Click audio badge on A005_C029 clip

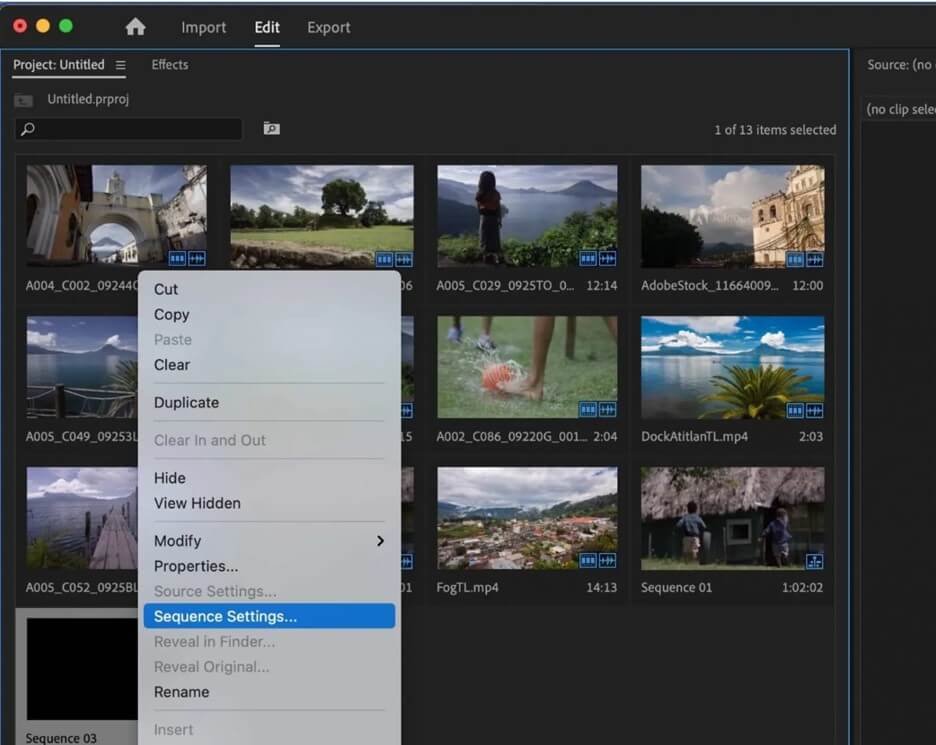pyautogui.click(x=608, y=258)
